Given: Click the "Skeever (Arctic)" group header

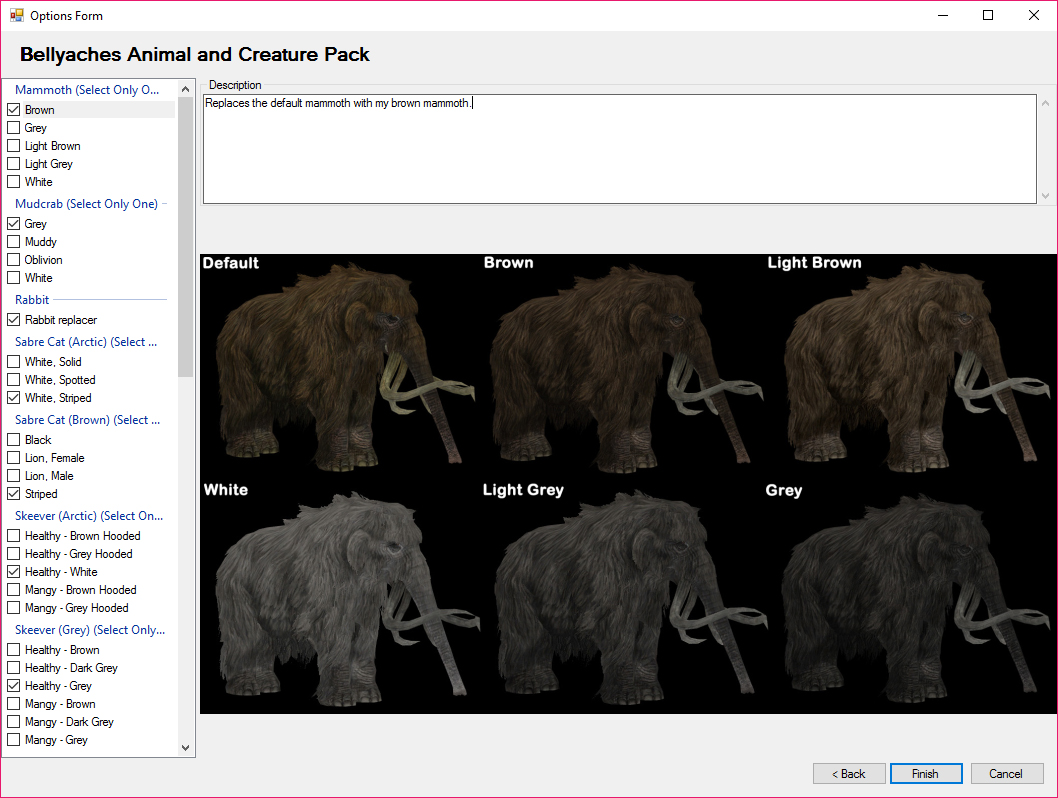Looking at the screenshot, I should [x=89, y=516].
